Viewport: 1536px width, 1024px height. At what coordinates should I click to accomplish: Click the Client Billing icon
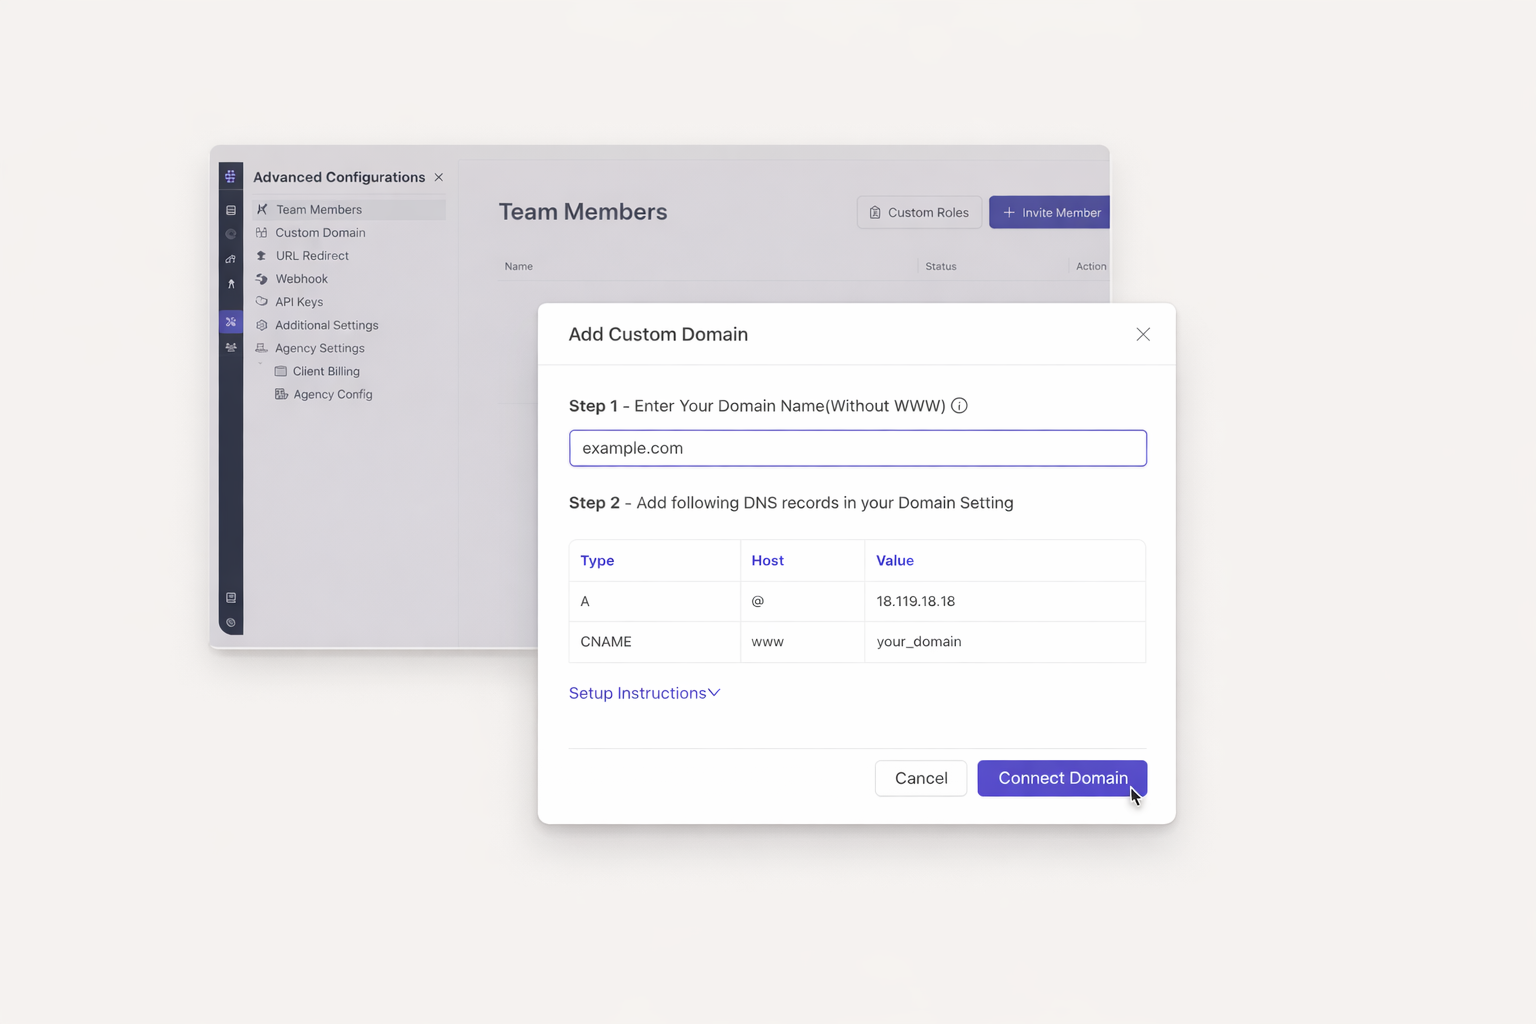tap(281, 371)
